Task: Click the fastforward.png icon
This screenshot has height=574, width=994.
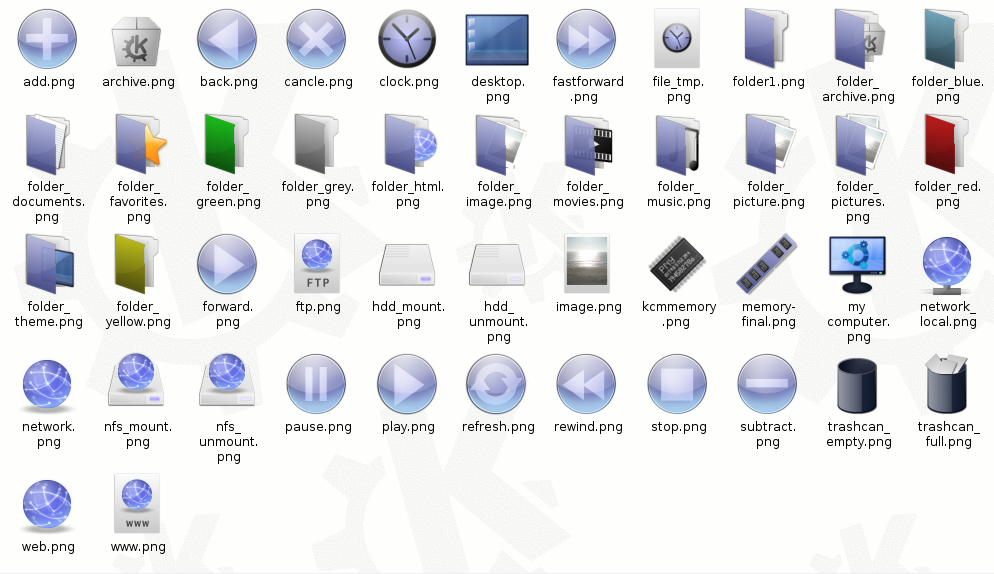Action: pyautogui.click(x=586, y=39)
